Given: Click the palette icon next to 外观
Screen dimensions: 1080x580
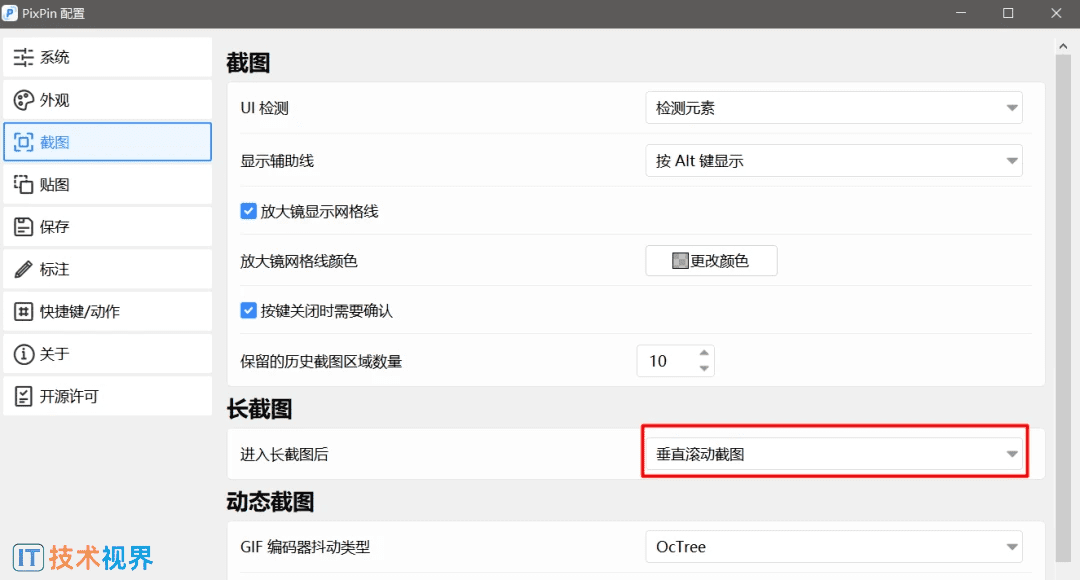Looking at the screenshot, I should tap(23, 100).
